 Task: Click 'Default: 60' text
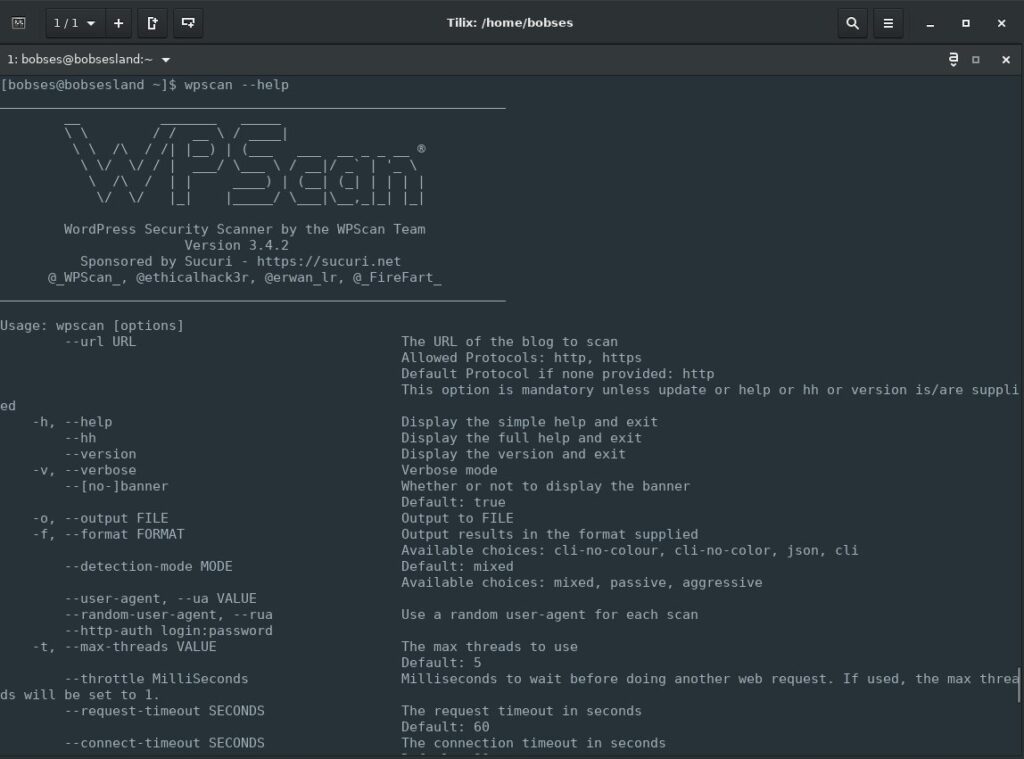click(445, 727)
